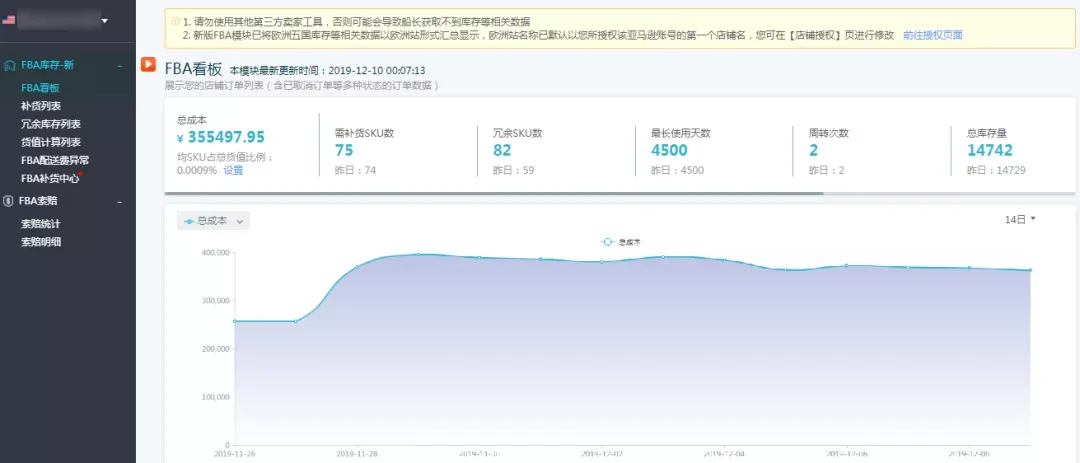Click the horizontal scrollbar under the metrics
The width and height of the screenshot is (1080, 463).
pyautogui.click(x=494, y=194)
